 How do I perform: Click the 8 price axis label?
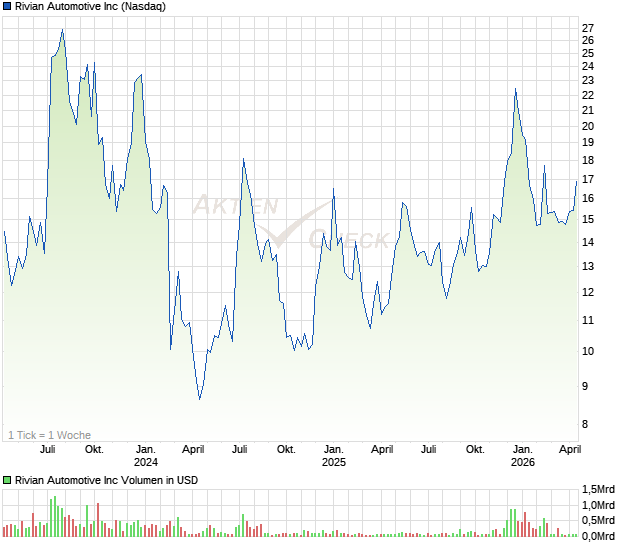585,424
